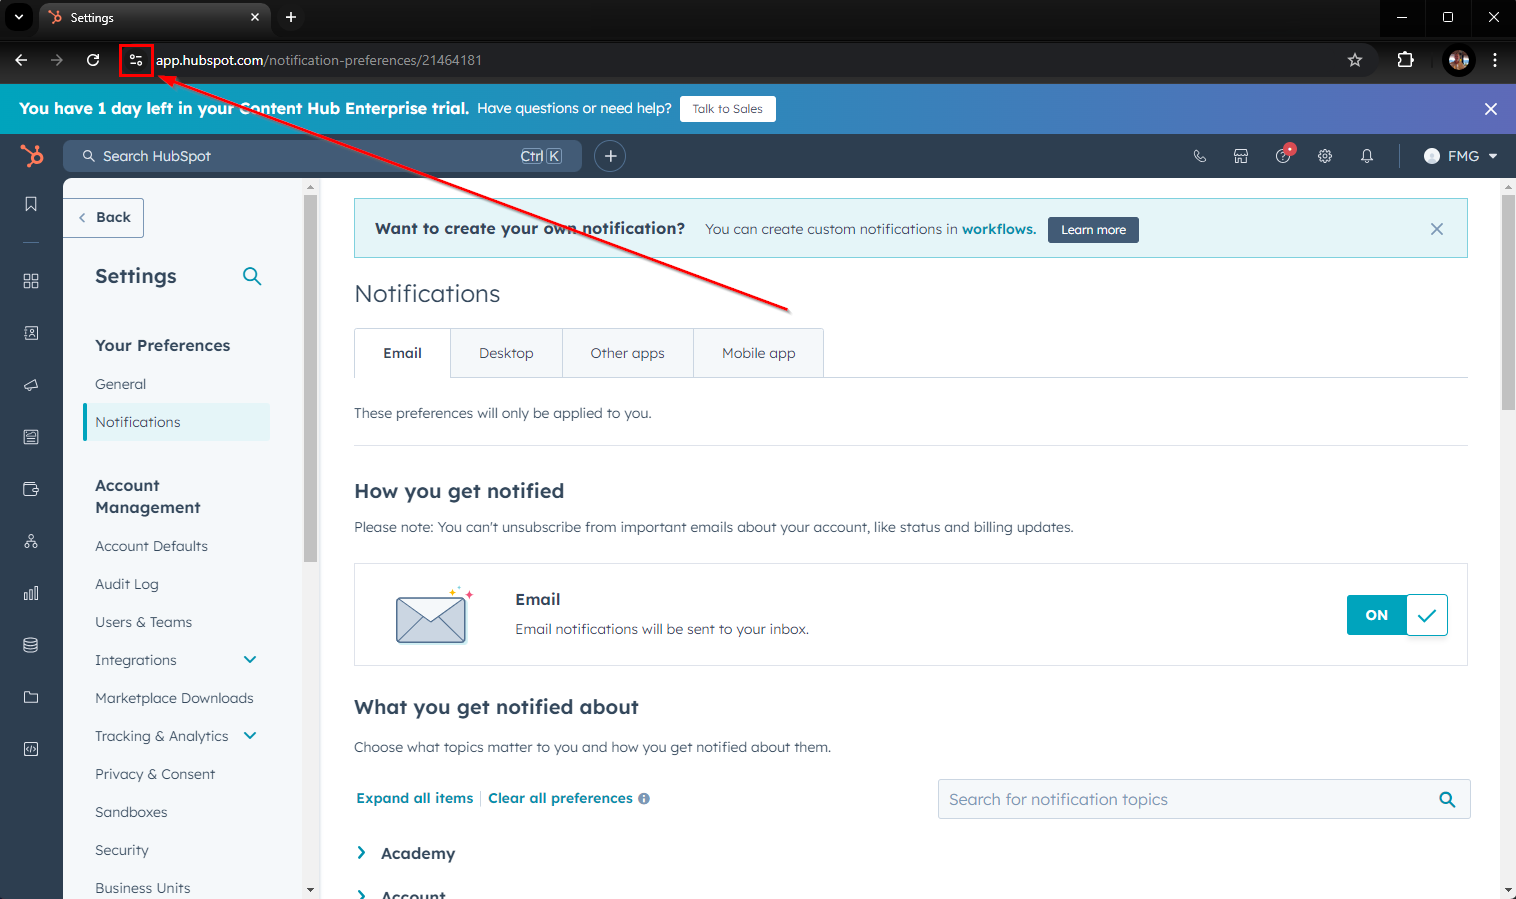Click the Search for notification topics field
The image size is (1516, 899).
coord(1204,799)
